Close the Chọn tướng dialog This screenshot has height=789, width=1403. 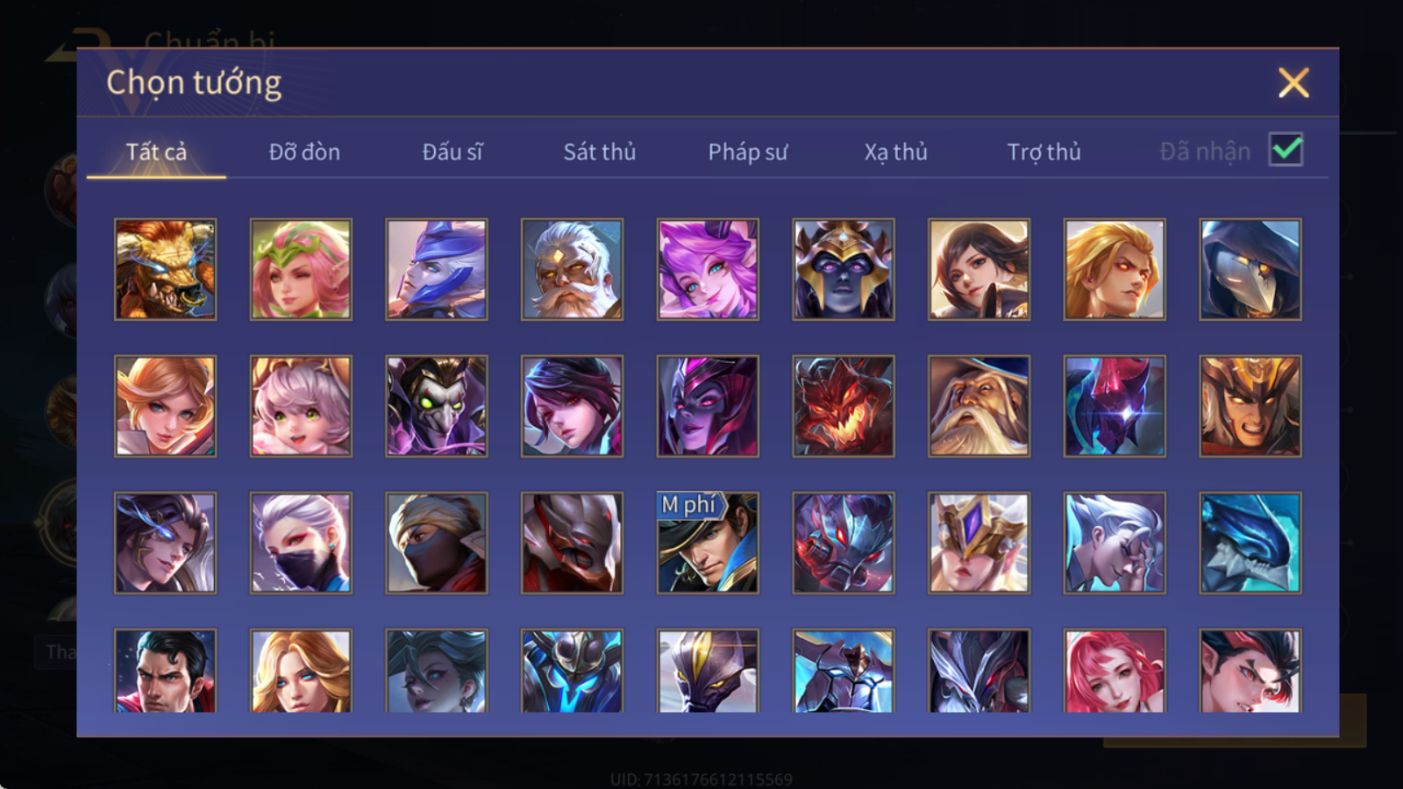pyautogui.click(x=1293, y=83)
